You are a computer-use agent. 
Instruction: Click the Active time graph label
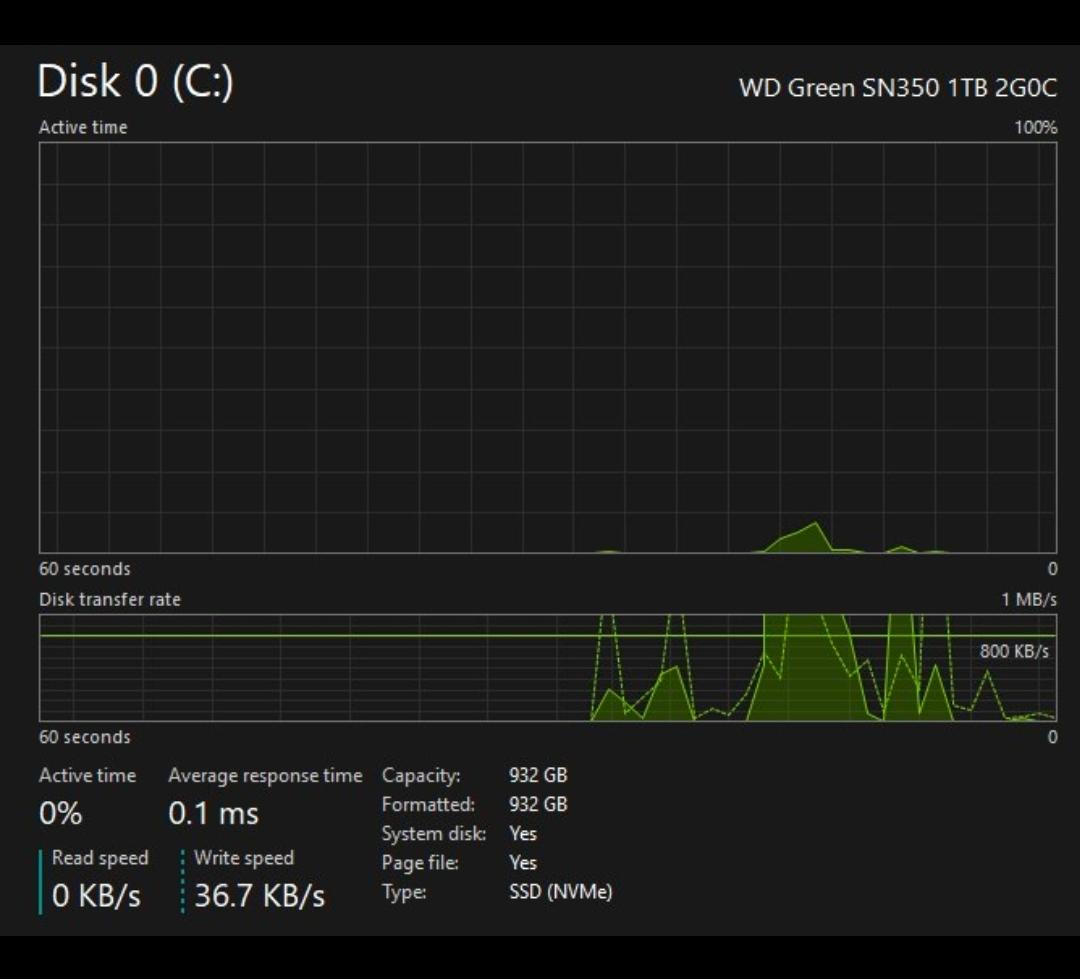click(x=83, y=127)
